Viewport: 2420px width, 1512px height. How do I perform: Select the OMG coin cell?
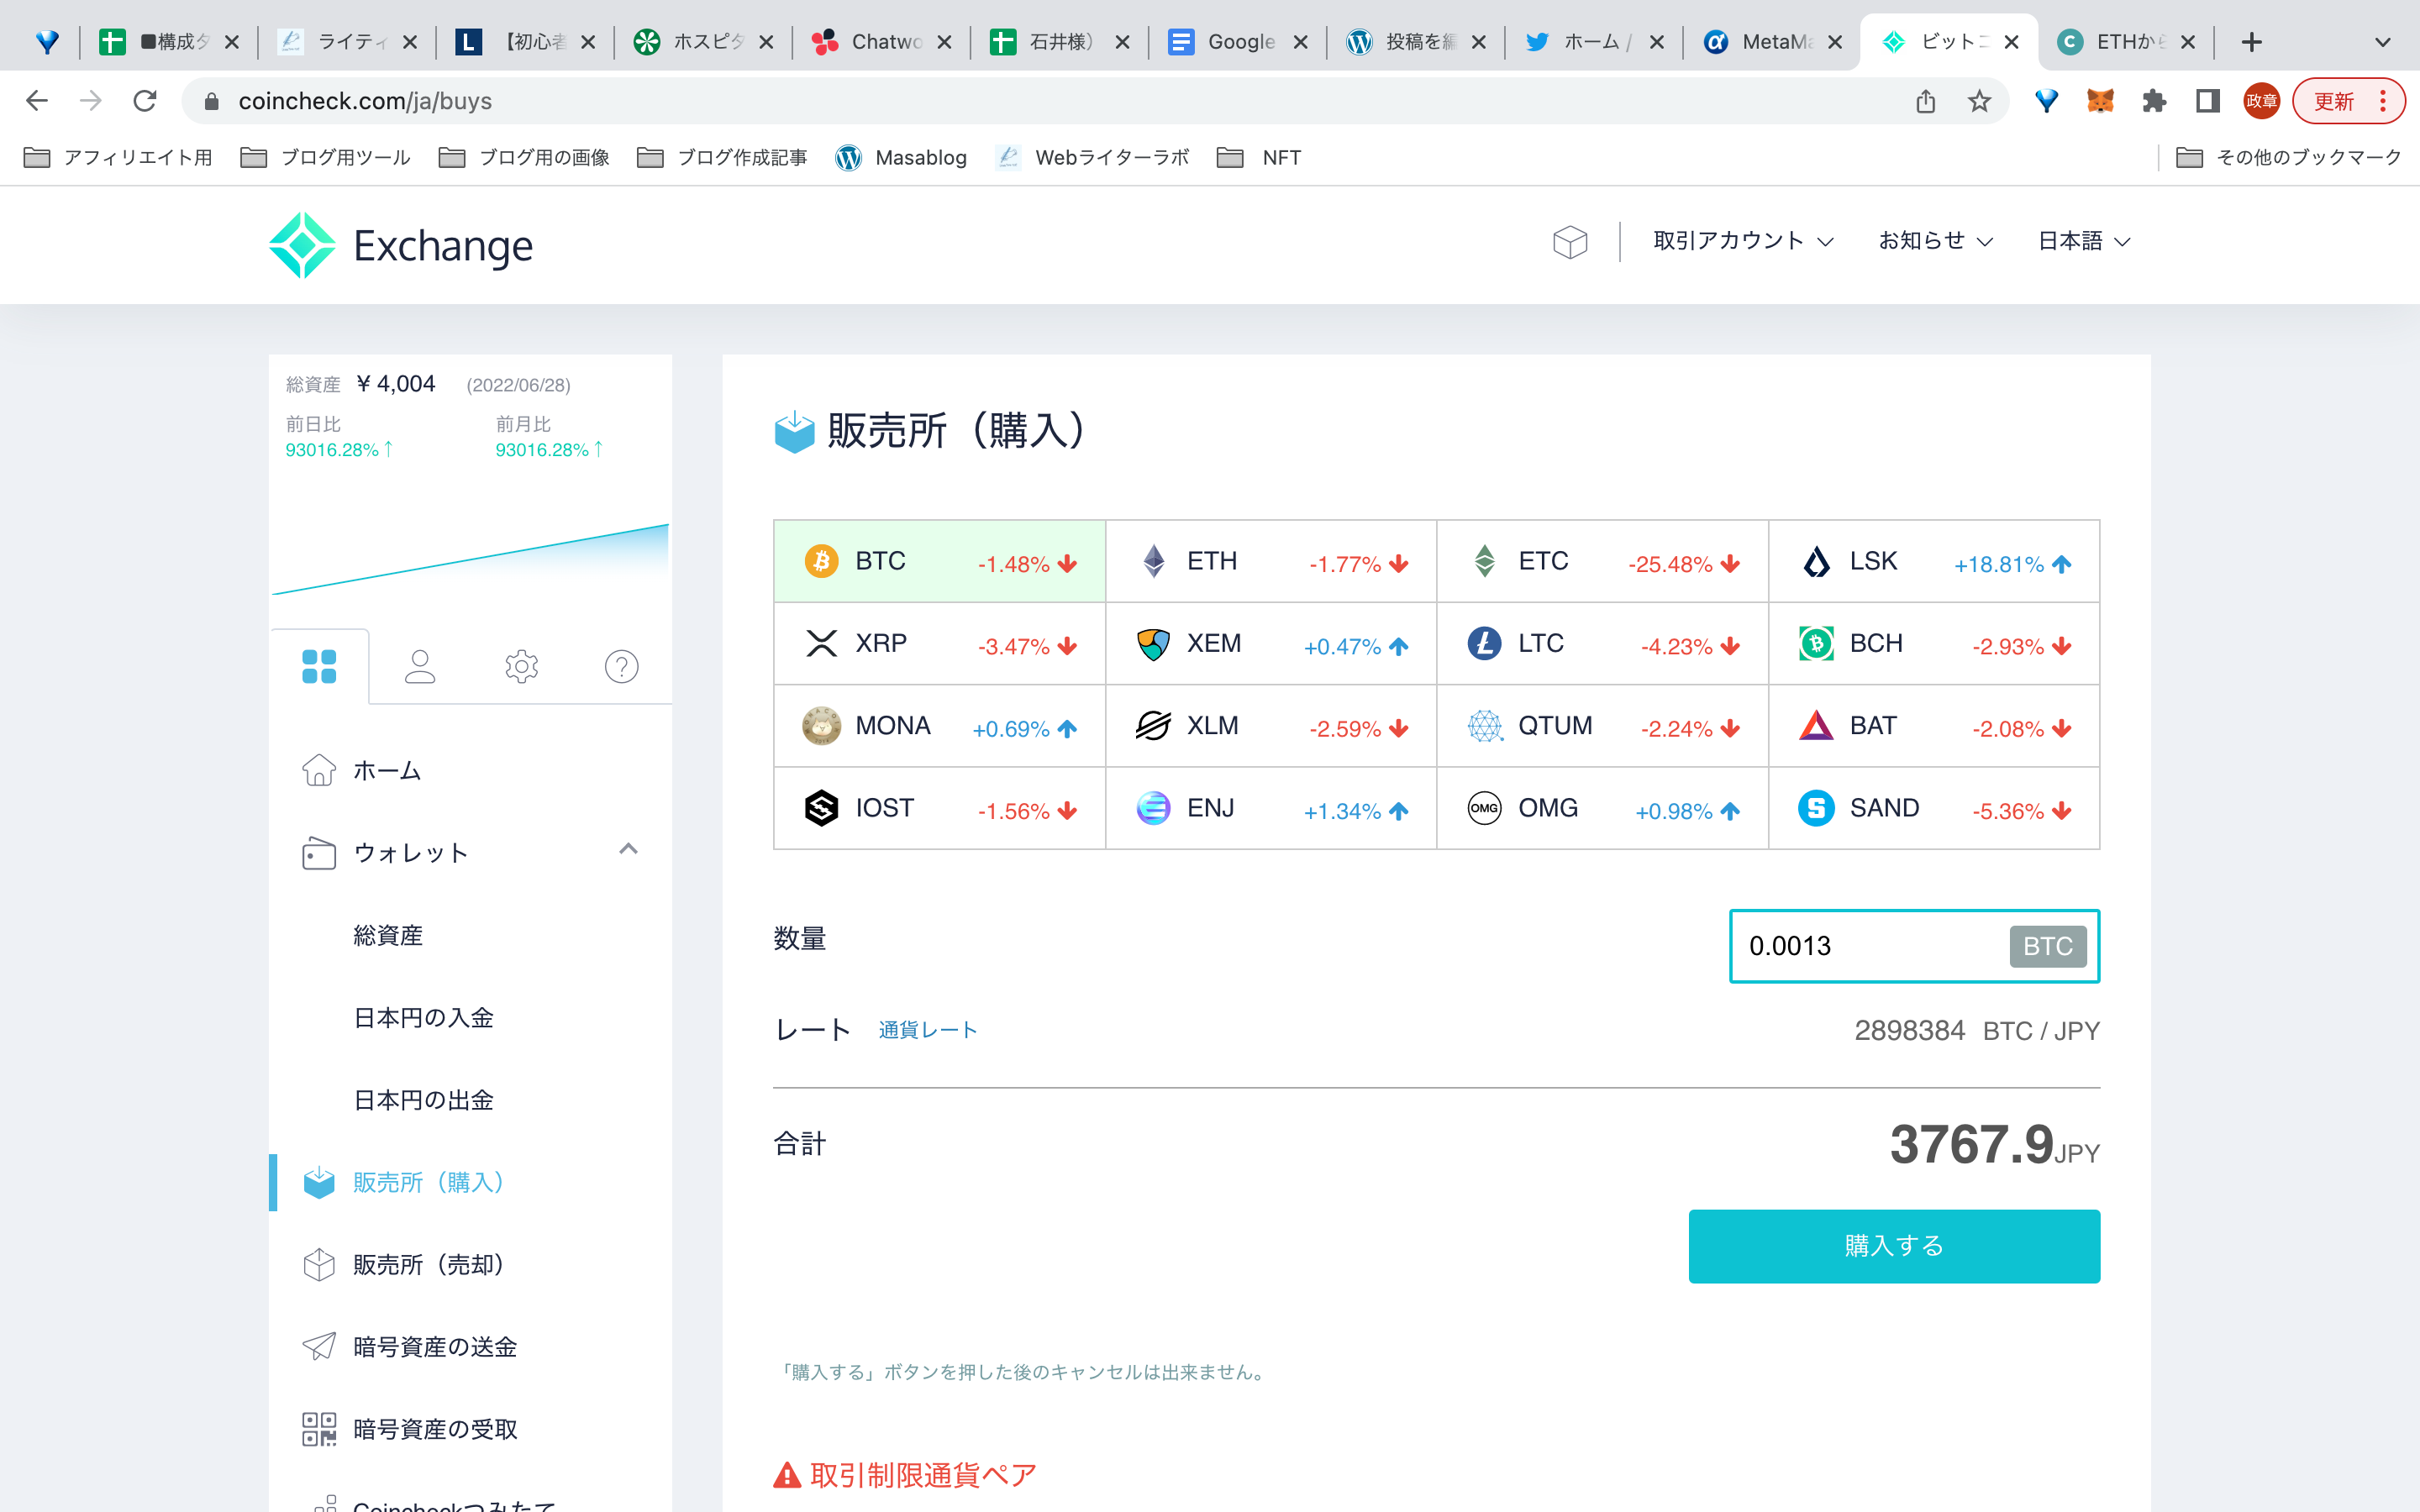pos(1602,808)
